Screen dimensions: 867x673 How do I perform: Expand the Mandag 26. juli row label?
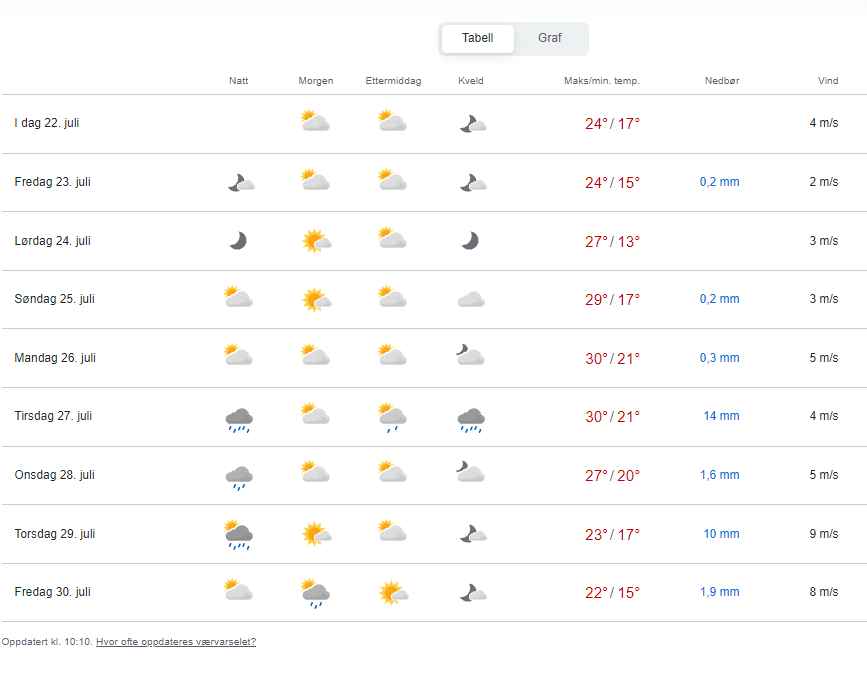click(x=55, y=358)
